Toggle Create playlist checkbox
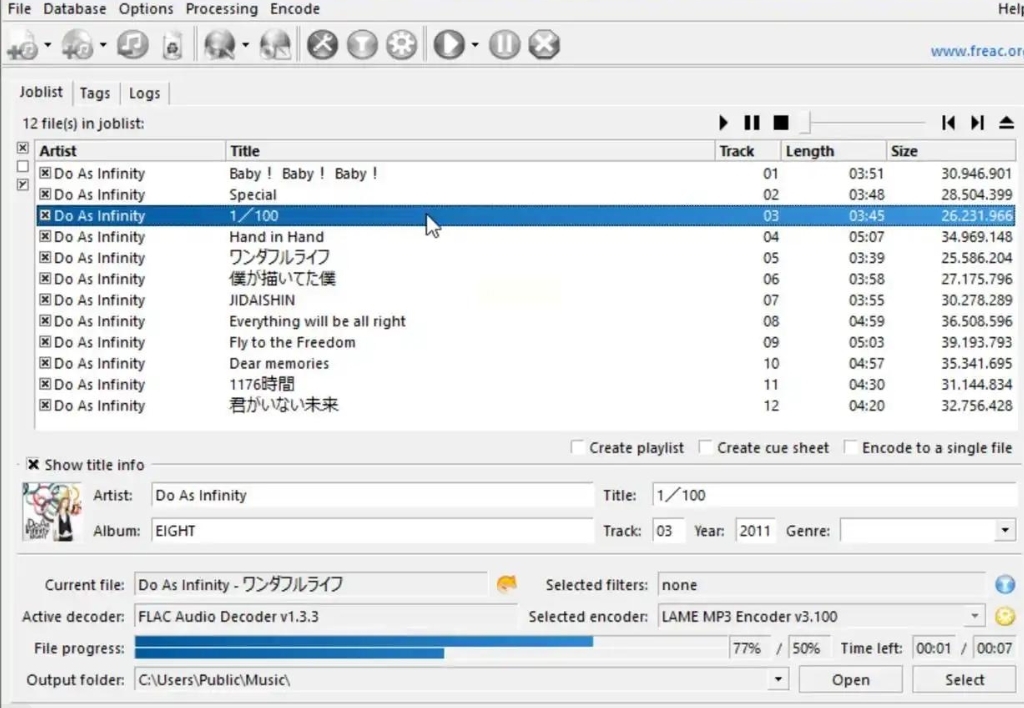Screen dimensions: 1024x708 pos(577,447)
